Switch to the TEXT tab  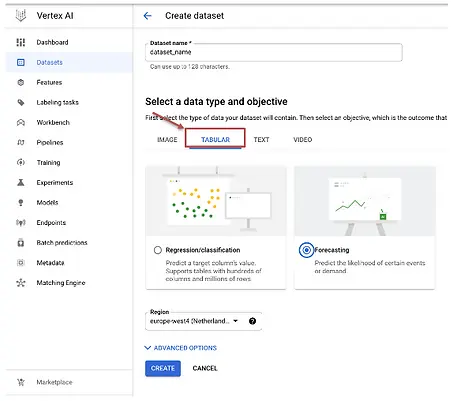(x=261, y=140)
